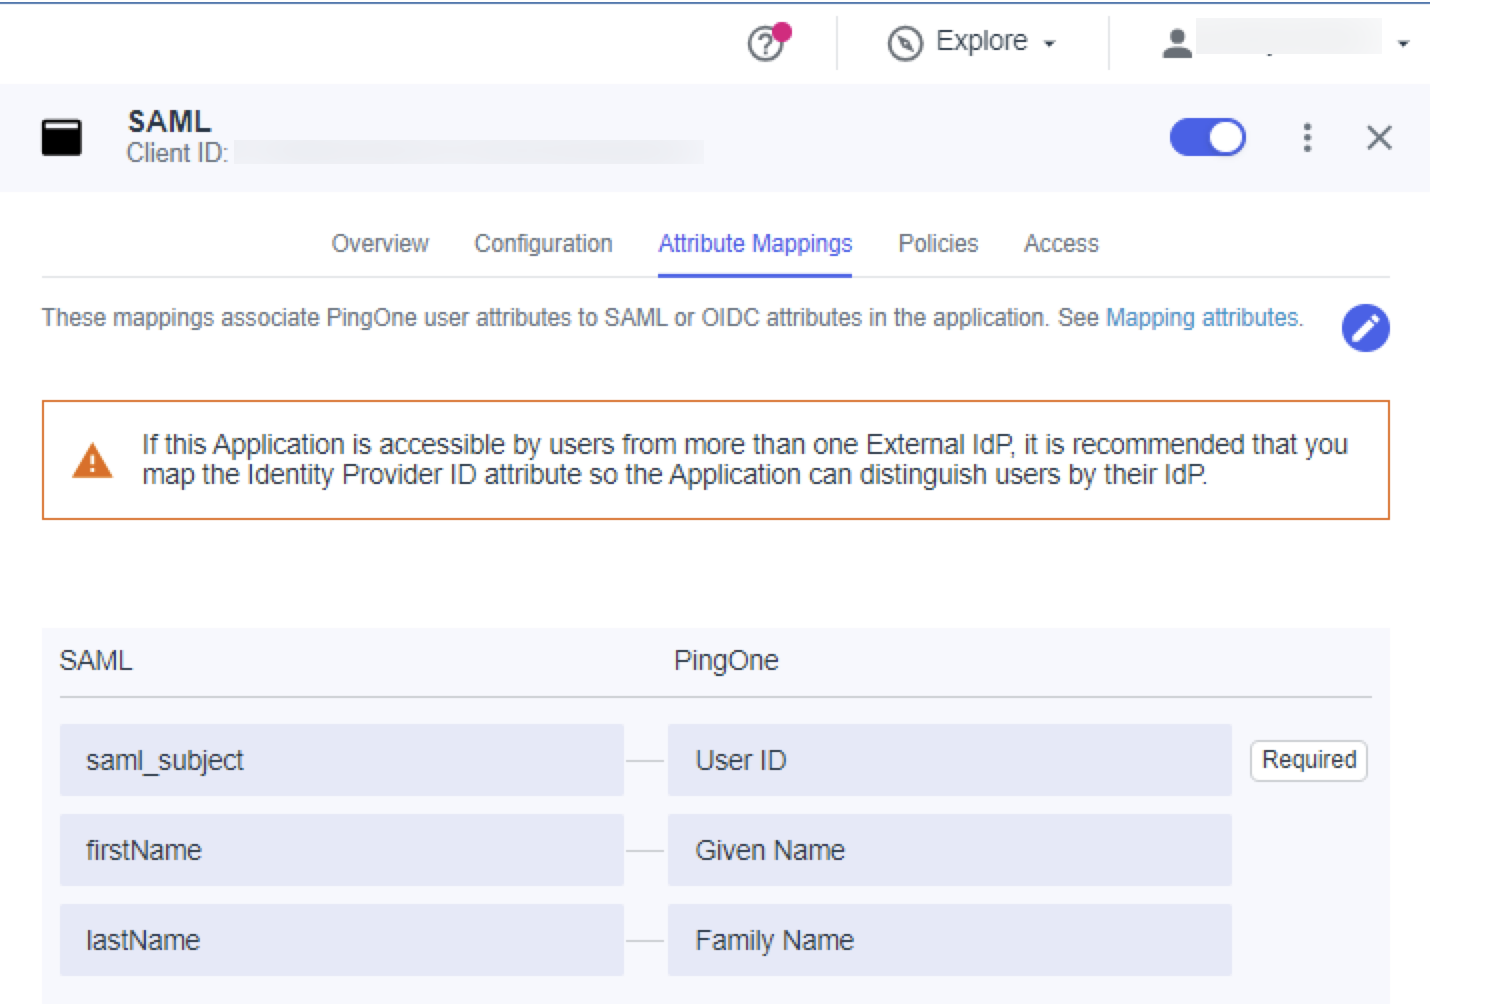Image resolution: width=1486 pixels, height=1004 pixels.
Task: Click the SAML application title
Action: (169, 121)
